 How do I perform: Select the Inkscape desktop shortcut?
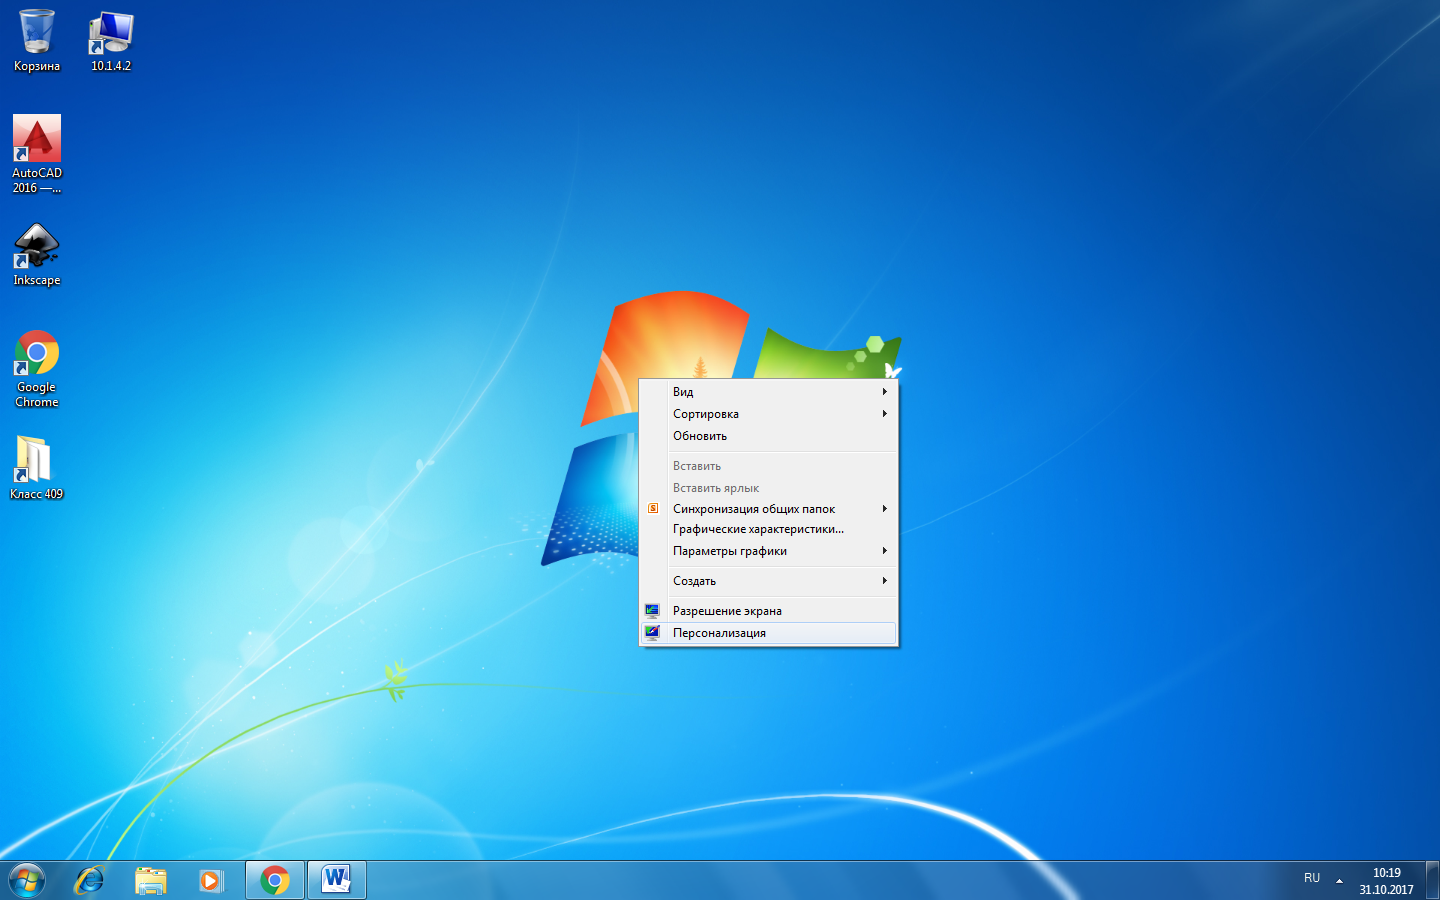37,254
